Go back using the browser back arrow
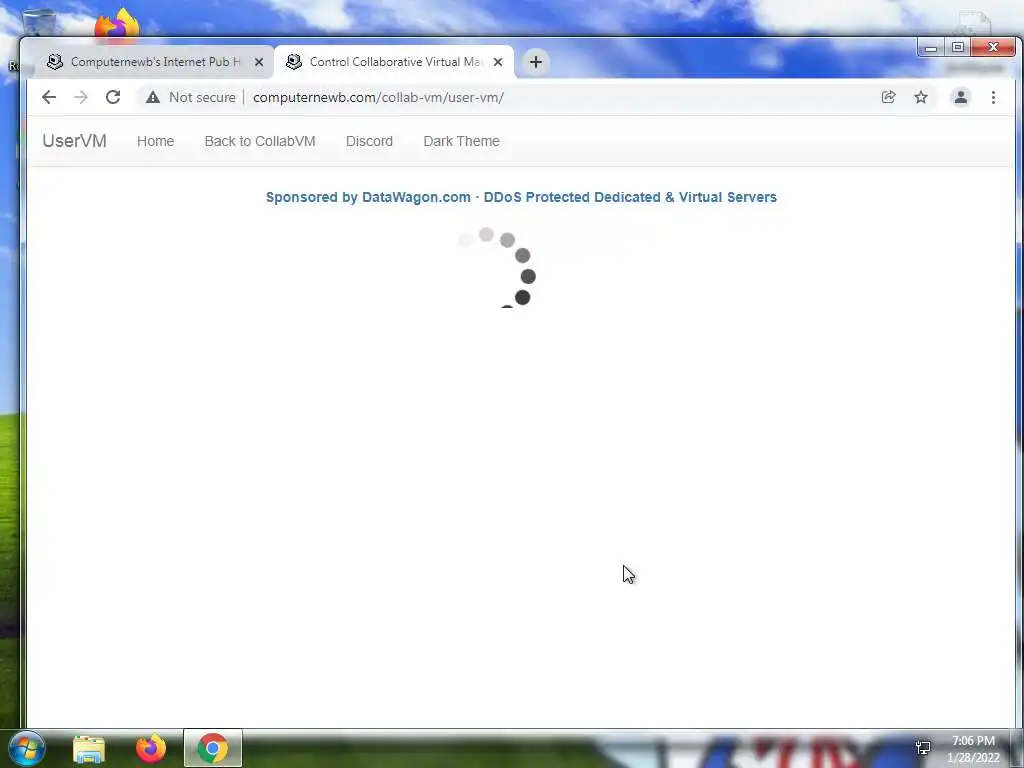1024x768 pixels. [49, 97]
